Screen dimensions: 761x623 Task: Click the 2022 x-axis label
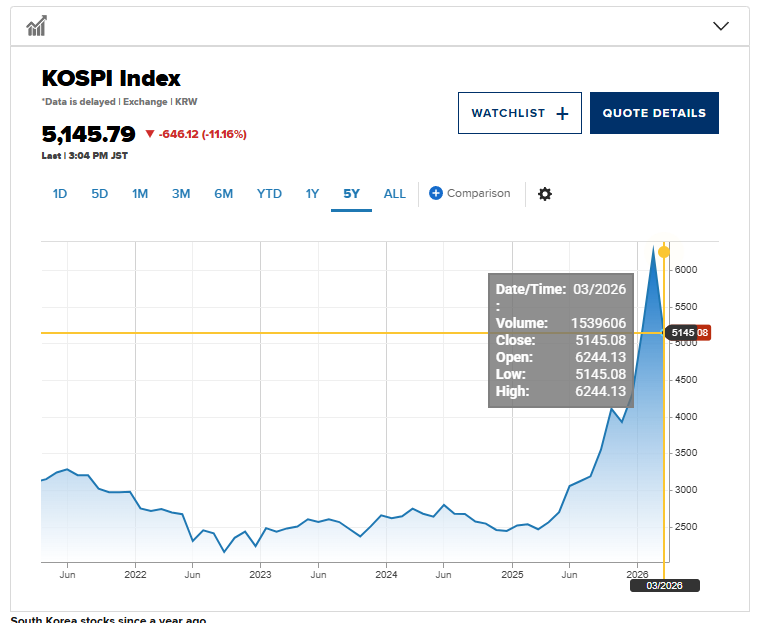[x=135, y=575]
